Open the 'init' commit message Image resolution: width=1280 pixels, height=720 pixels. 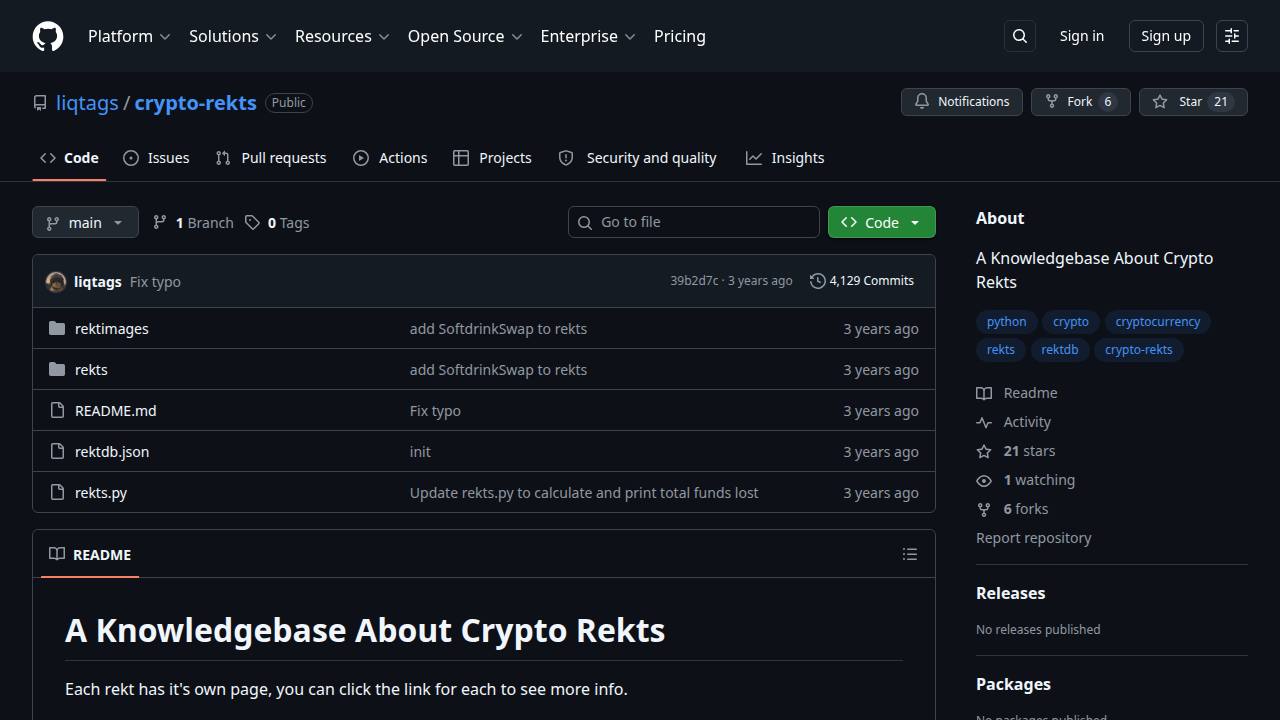pyautogui.click(x=420, y=451)
